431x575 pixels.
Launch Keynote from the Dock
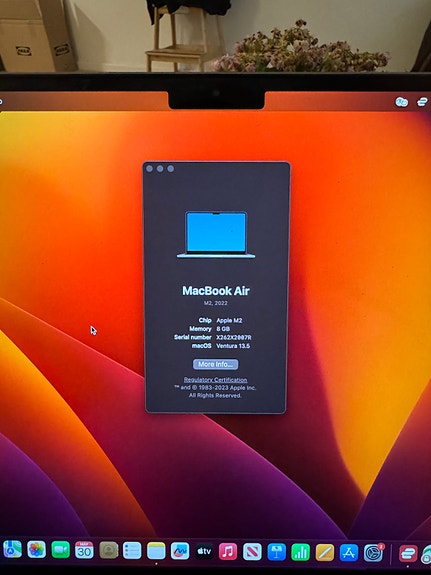[277, 552]
